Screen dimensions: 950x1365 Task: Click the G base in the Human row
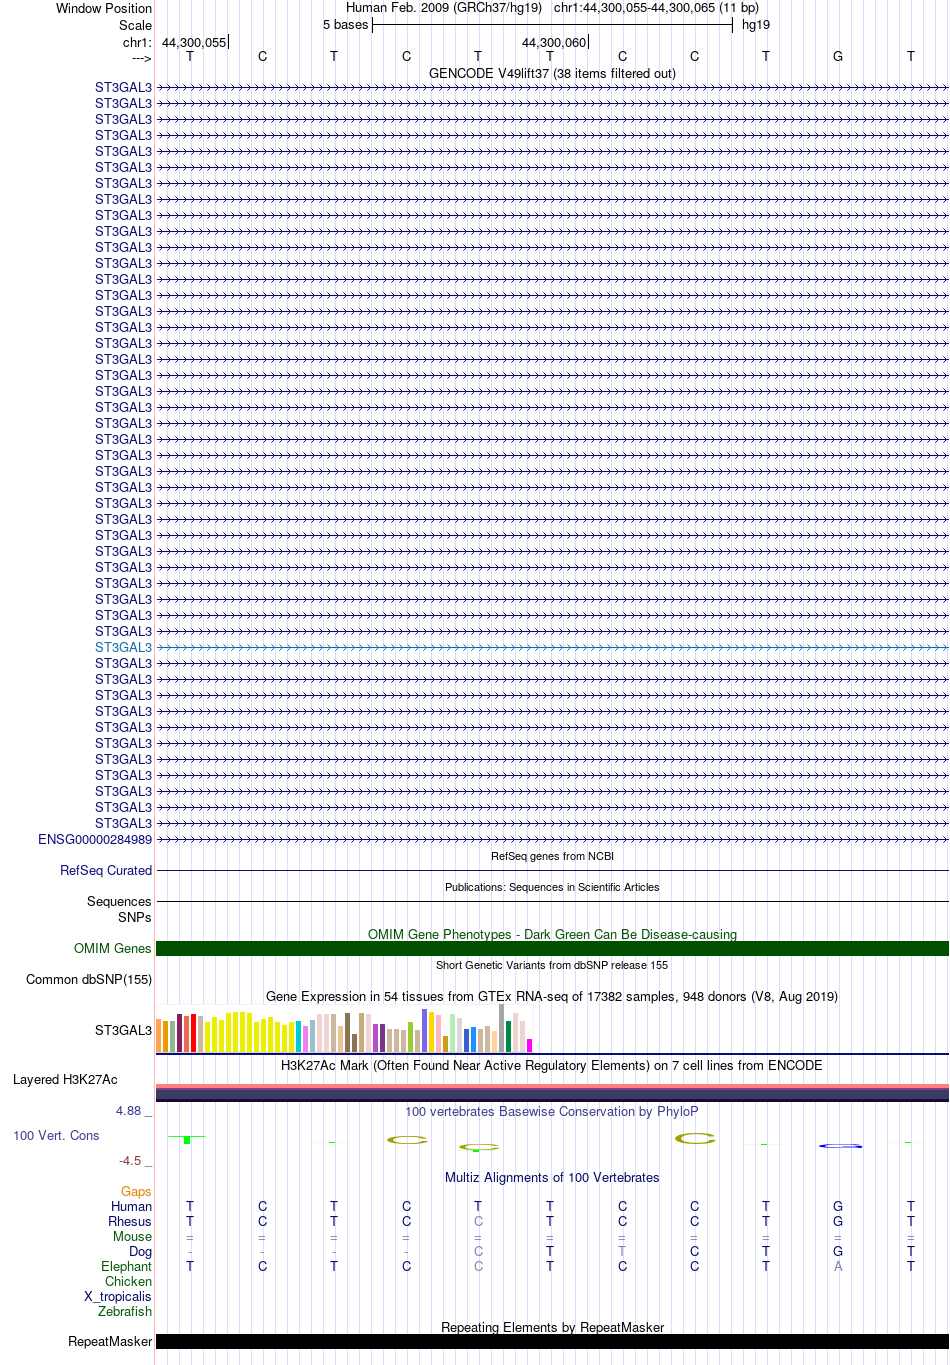[838, 1206]
